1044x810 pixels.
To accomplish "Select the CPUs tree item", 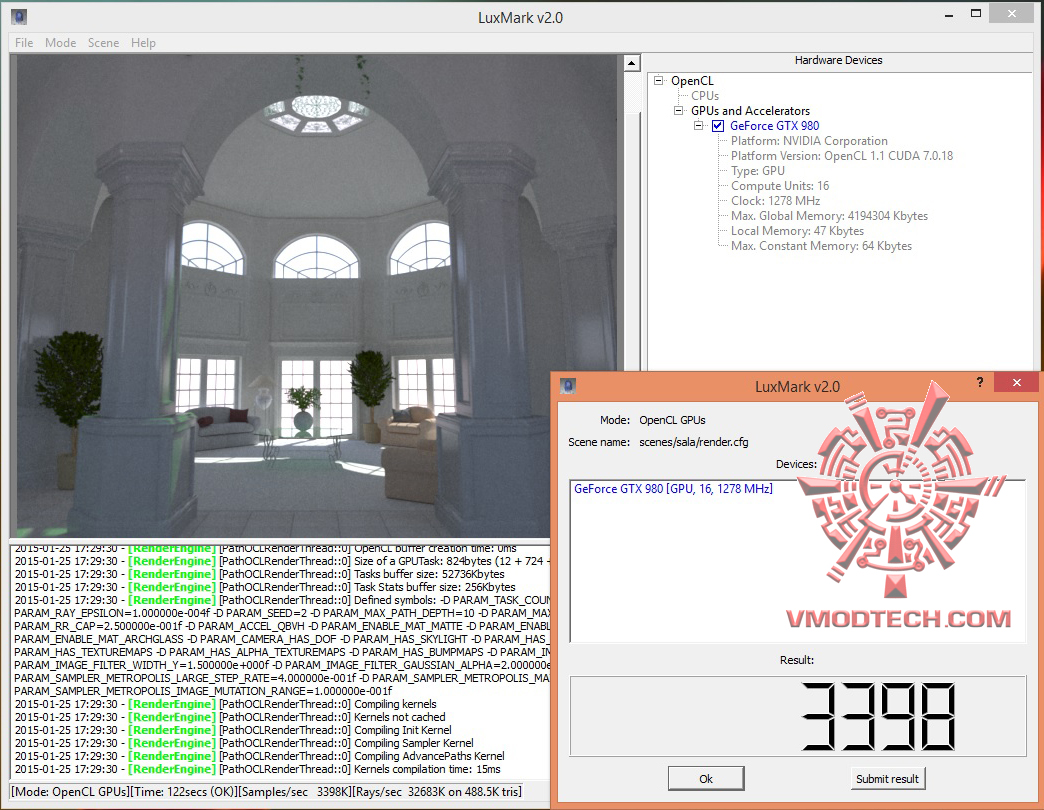I will 704,96.
